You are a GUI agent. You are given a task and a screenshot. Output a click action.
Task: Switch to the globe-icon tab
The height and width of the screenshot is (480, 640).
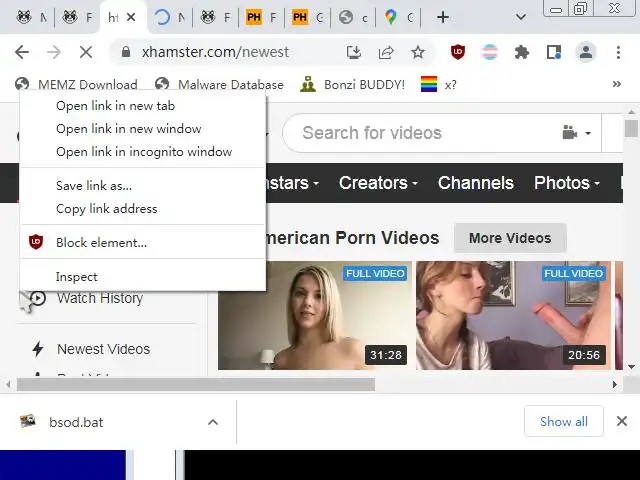[x=353, y=17]
